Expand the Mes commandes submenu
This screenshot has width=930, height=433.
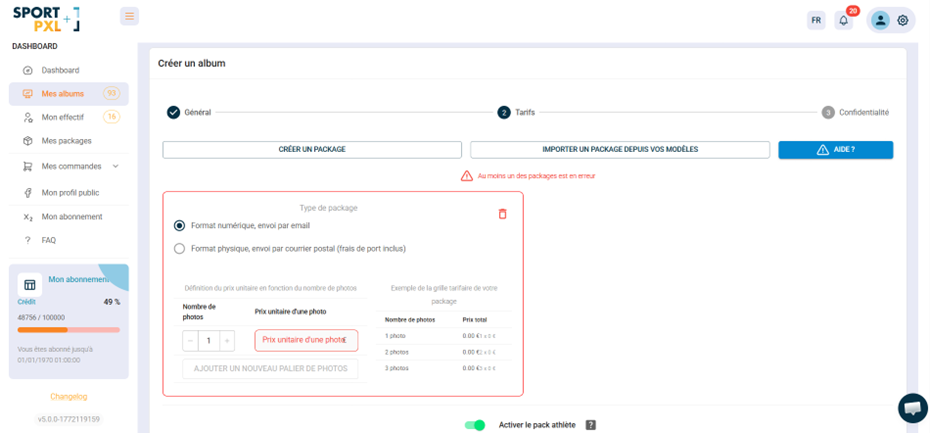(x=115, y=167)
